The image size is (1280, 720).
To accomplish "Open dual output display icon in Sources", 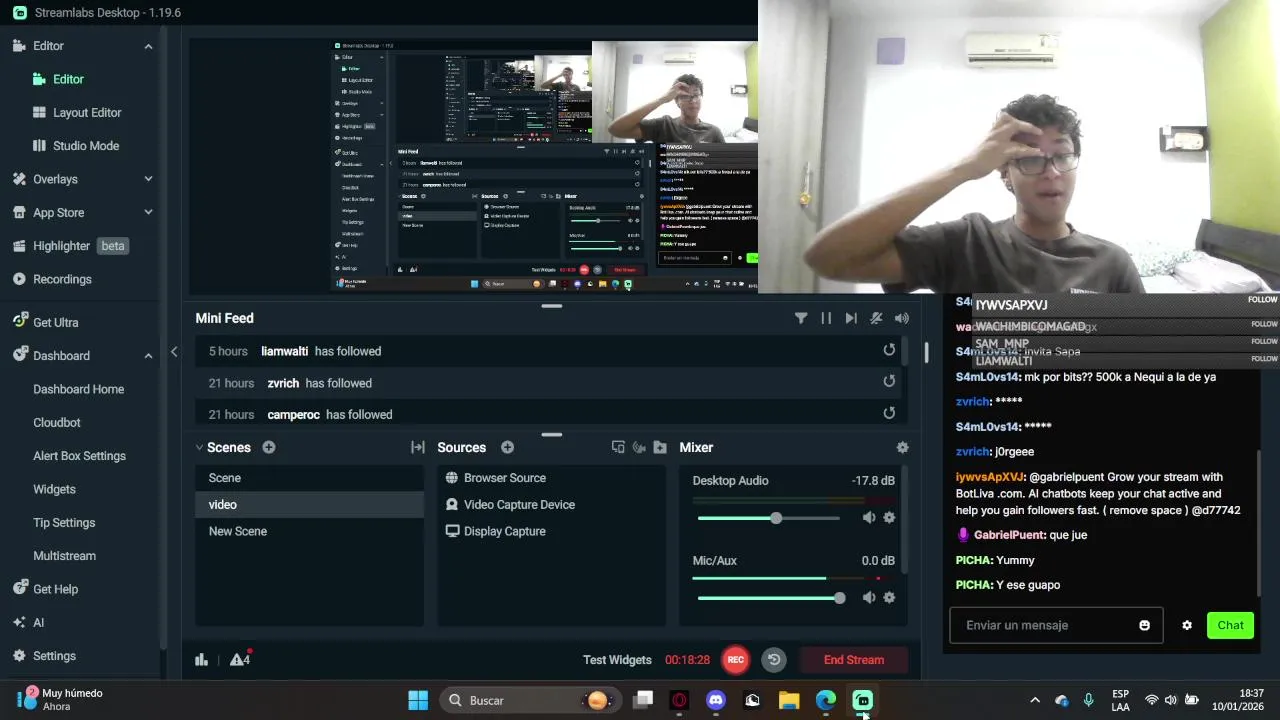I will (618, 447).
